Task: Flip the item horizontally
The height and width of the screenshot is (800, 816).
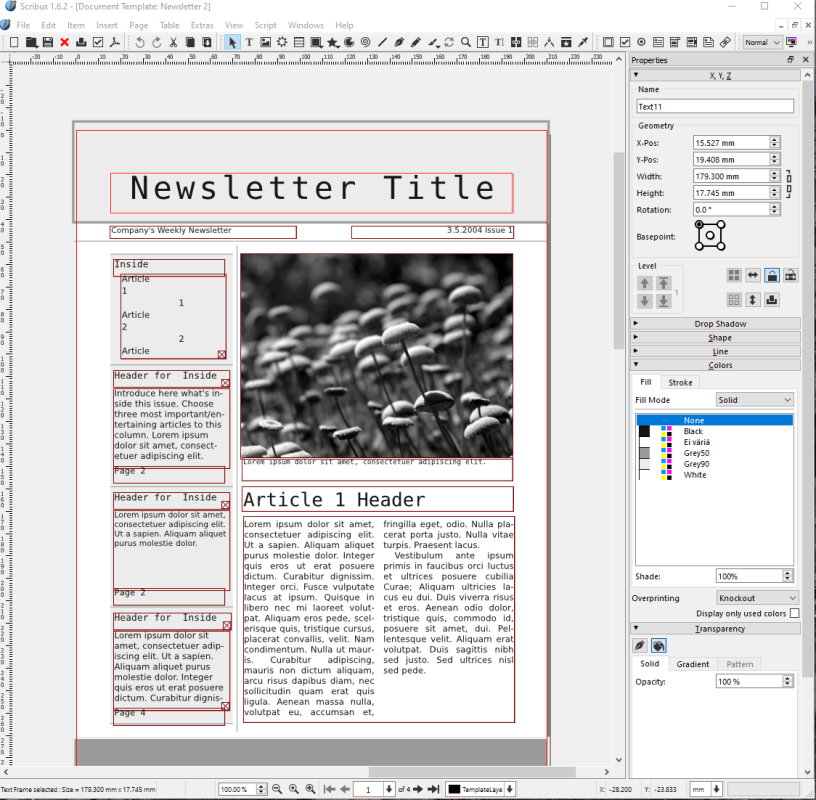Action: [x=753, y=275]
